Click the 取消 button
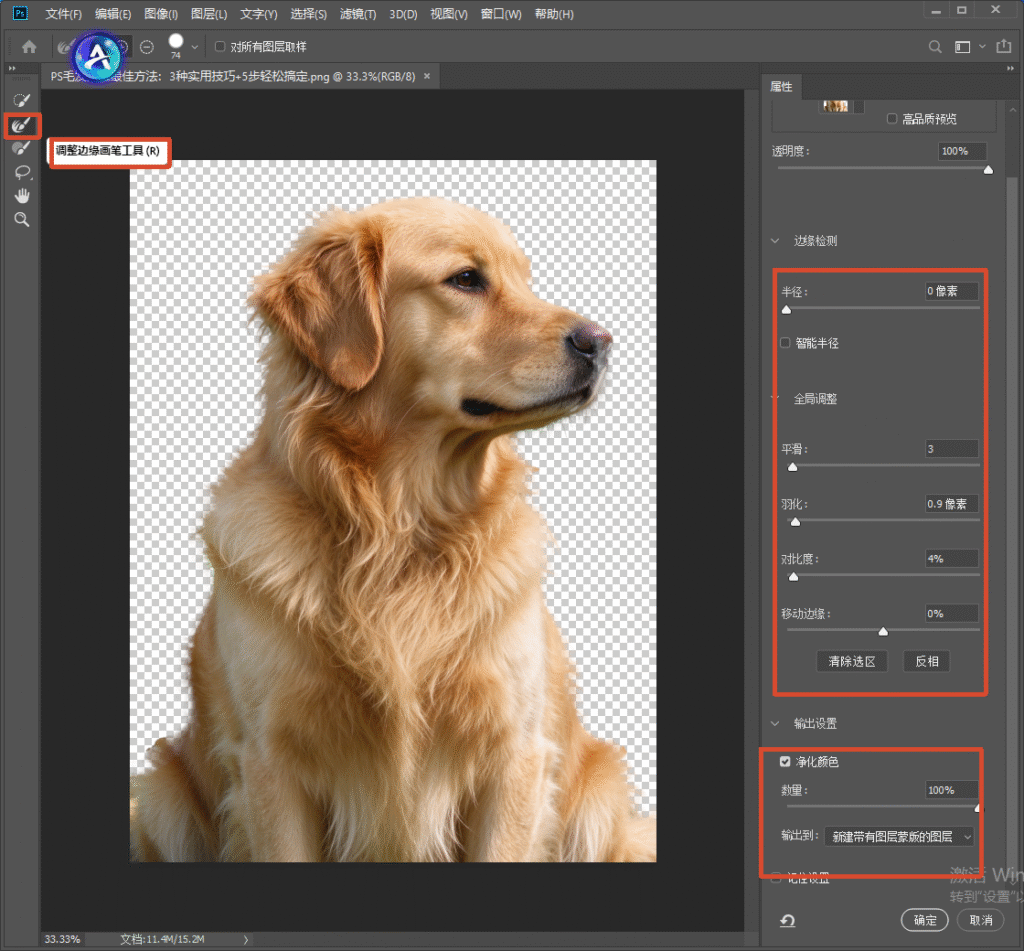The width and height of the screenshot is (1024, 951). pos(981,920)
